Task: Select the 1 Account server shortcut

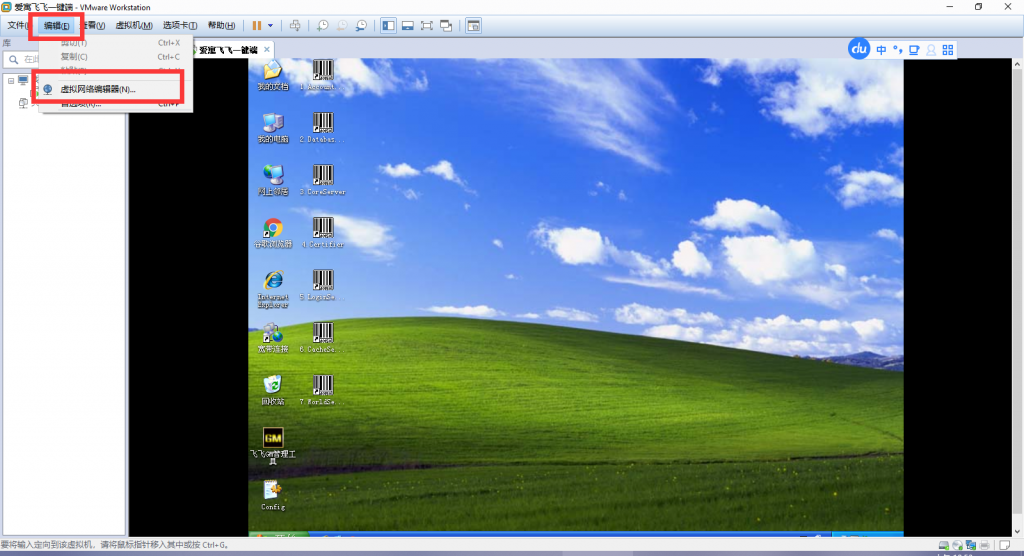Action: click(x=323, y=75)
